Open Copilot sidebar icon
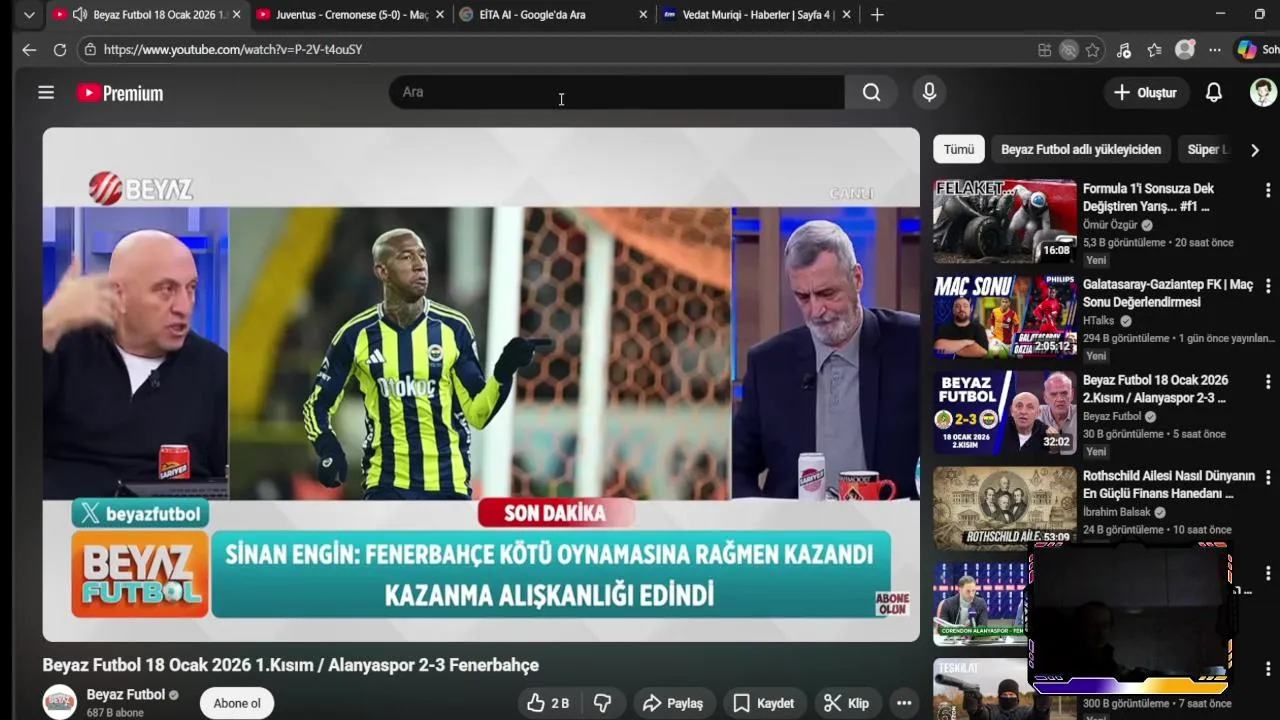1280x720 pixels. [x=1247, y=50]
